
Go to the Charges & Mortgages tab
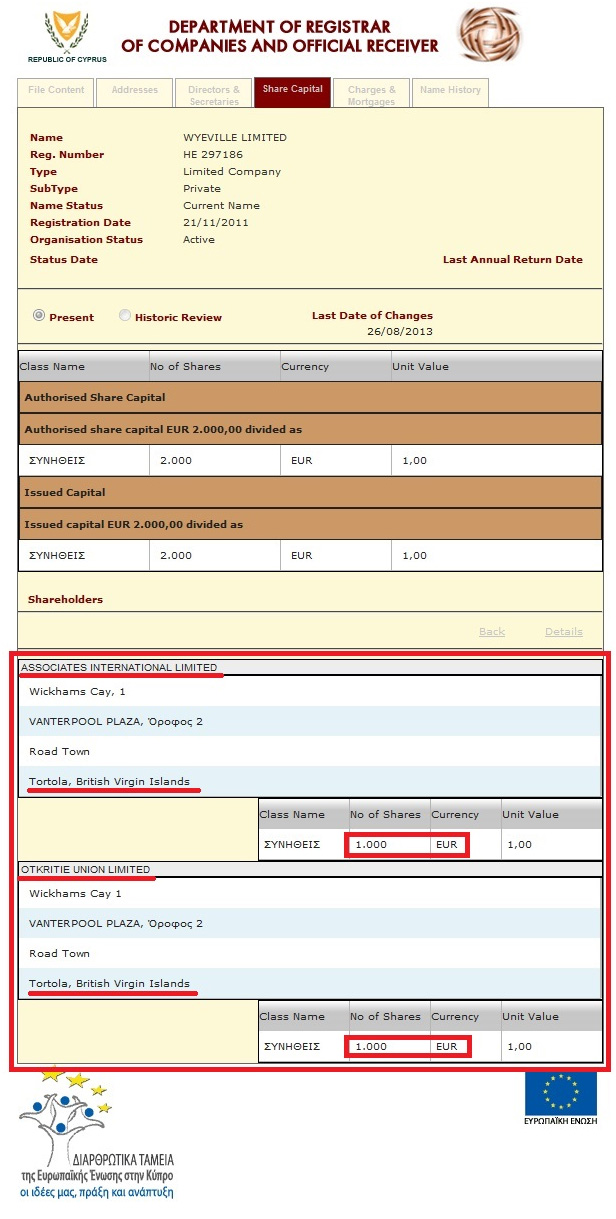click(x=371, y=94)
